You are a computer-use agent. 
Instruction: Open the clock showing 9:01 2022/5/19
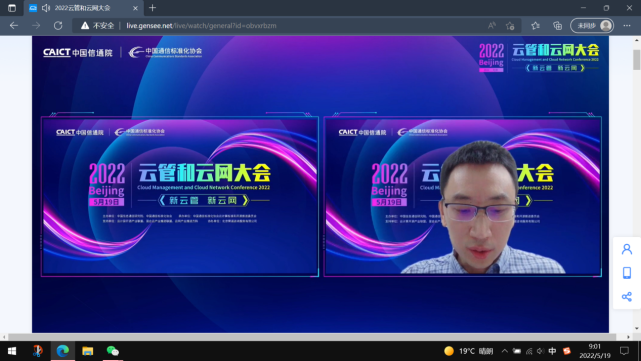[595, 351]
